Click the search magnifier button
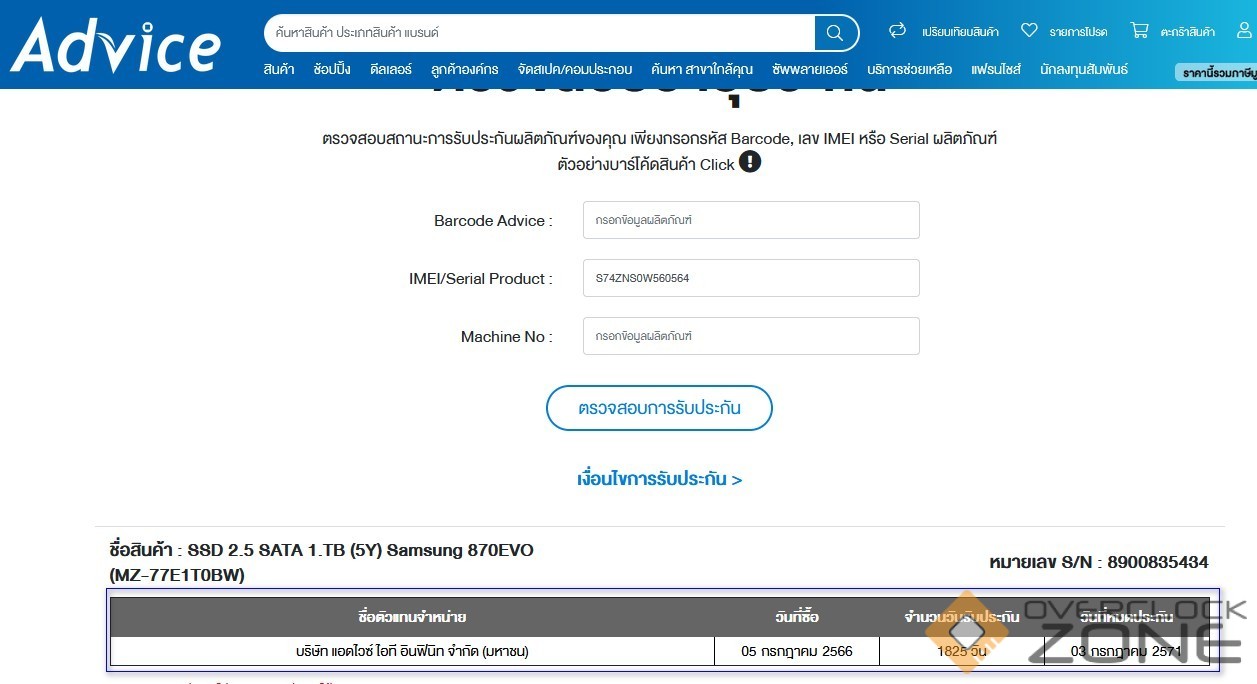 coord(835,33)
